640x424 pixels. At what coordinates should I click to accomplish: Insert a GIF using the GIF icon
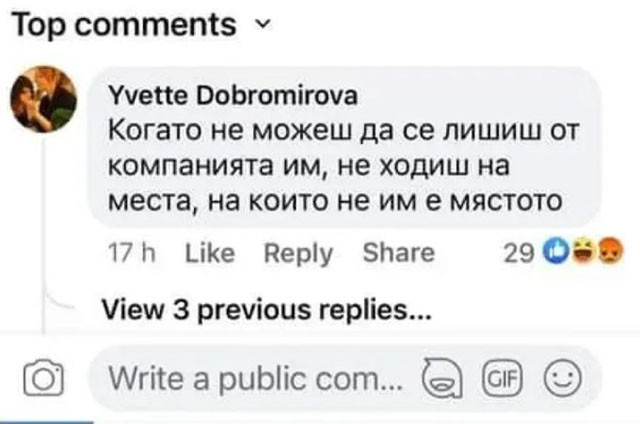(x=499, y=380)
